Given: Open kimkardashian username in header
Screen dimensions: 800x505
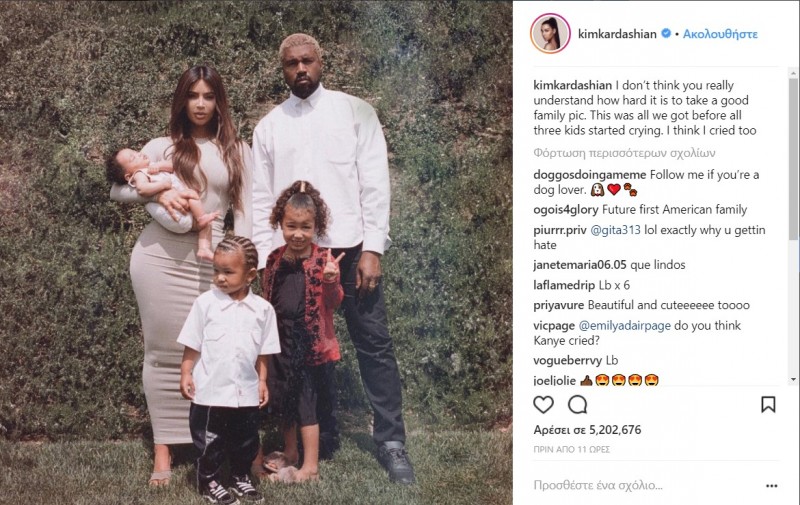Looking at the screenshot, I should tap(617, 34).
